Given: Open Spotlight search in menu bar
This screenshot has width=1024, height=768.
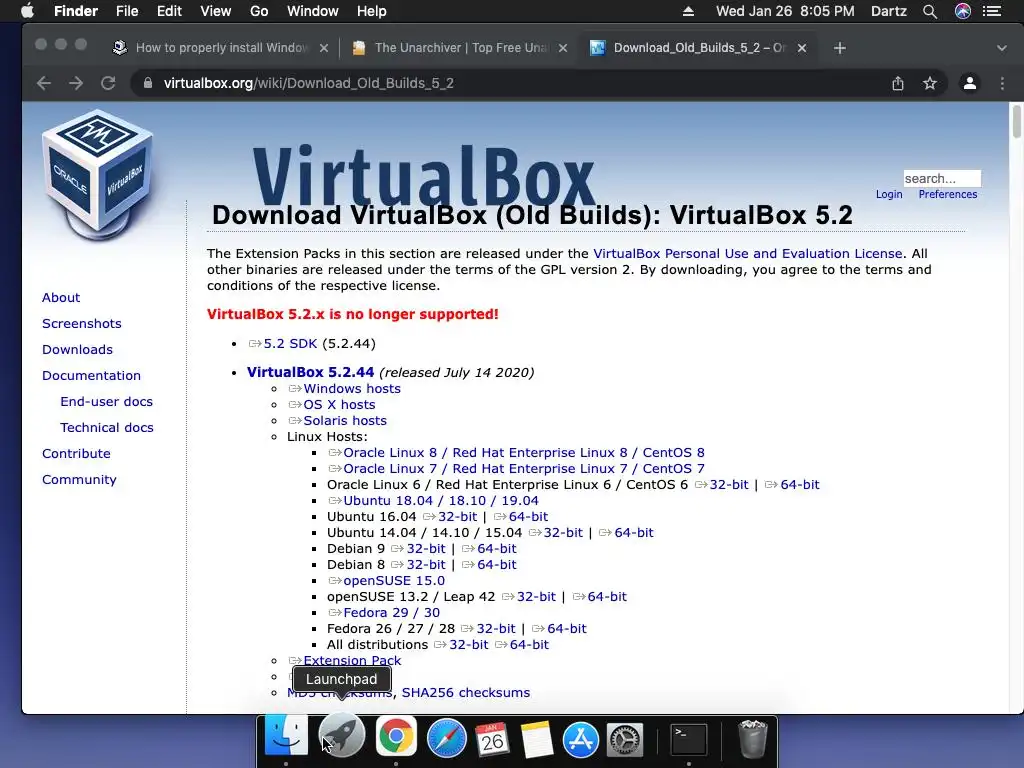Looking at the screenshot, I should pos(930,11).
